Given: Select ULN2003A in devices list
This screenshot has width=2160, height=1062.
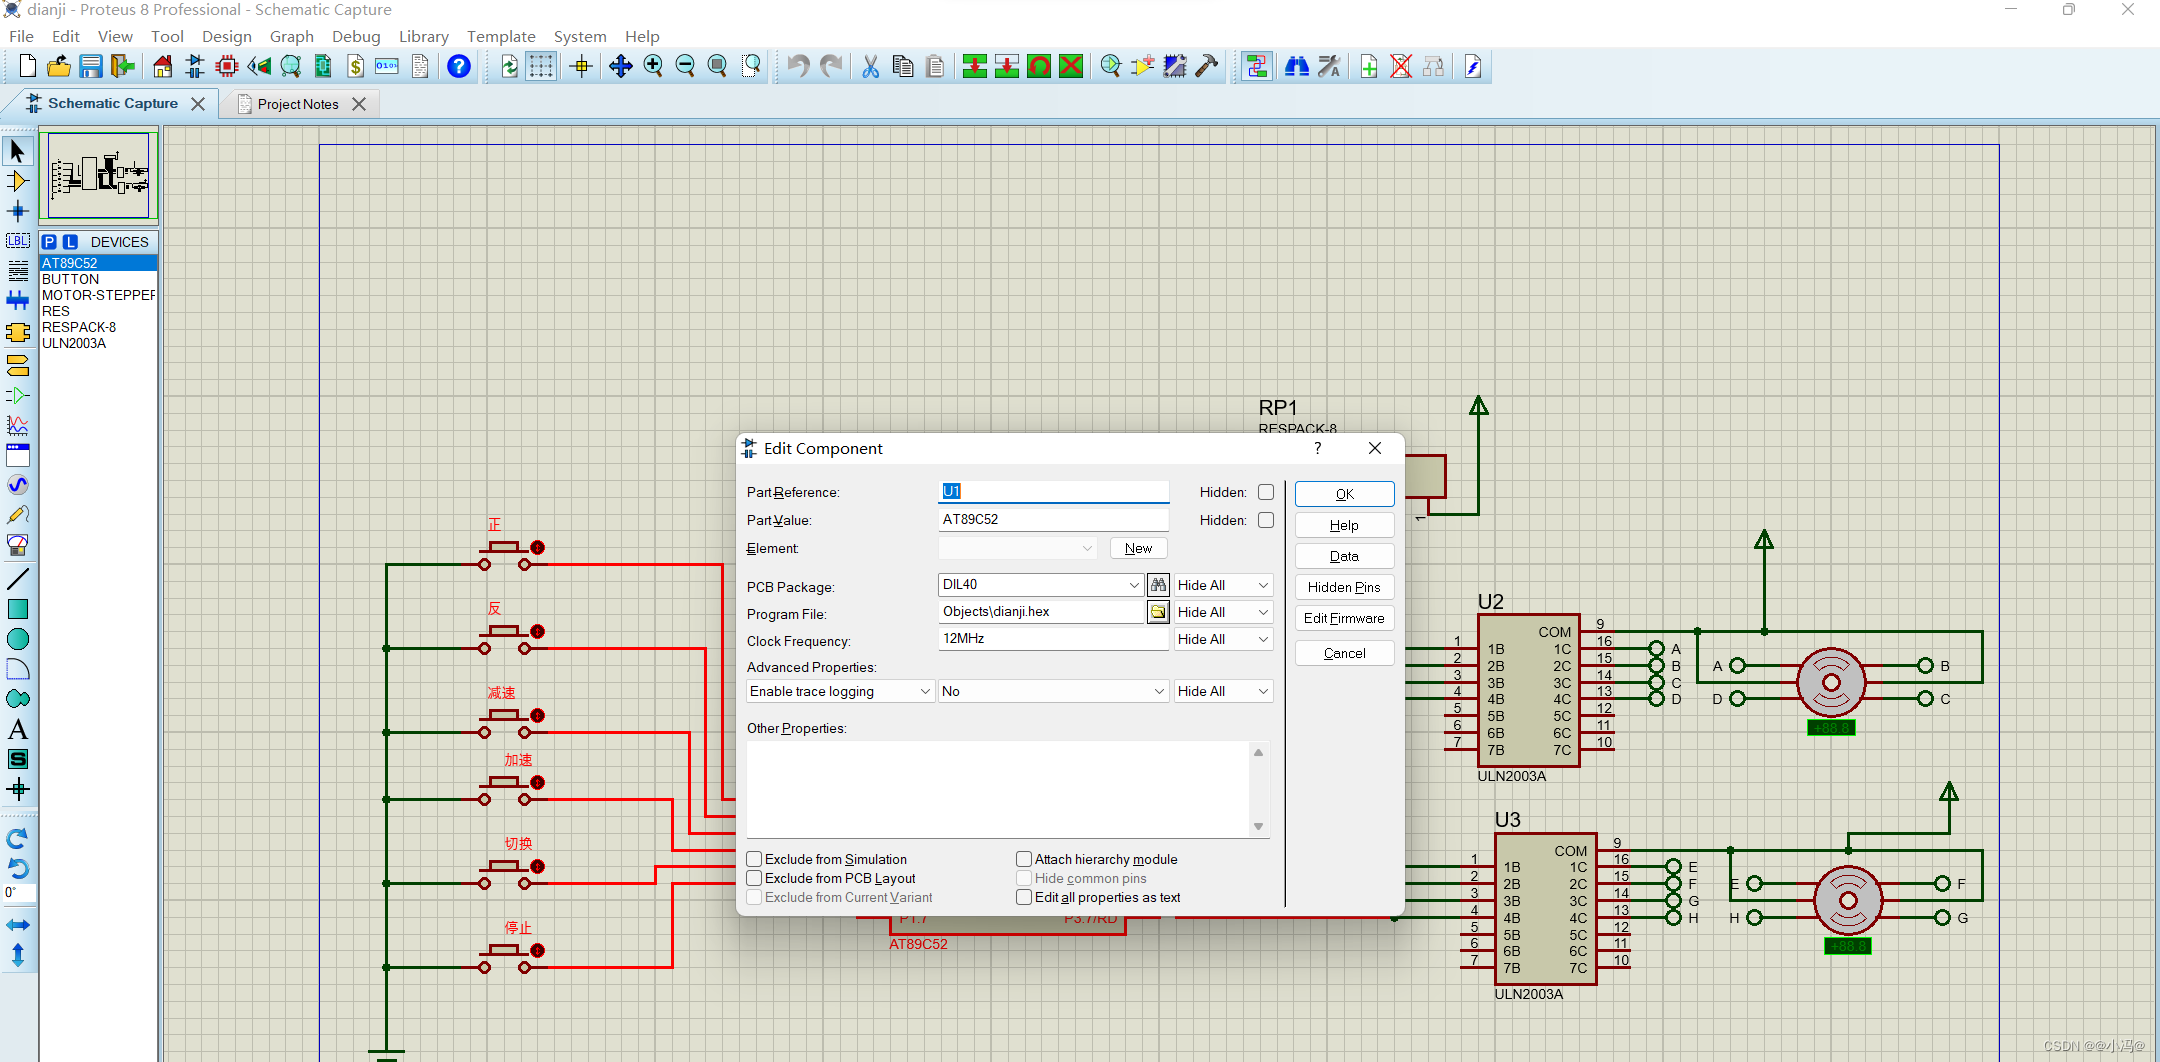Looking at the screenshot, I should point(98,343).
